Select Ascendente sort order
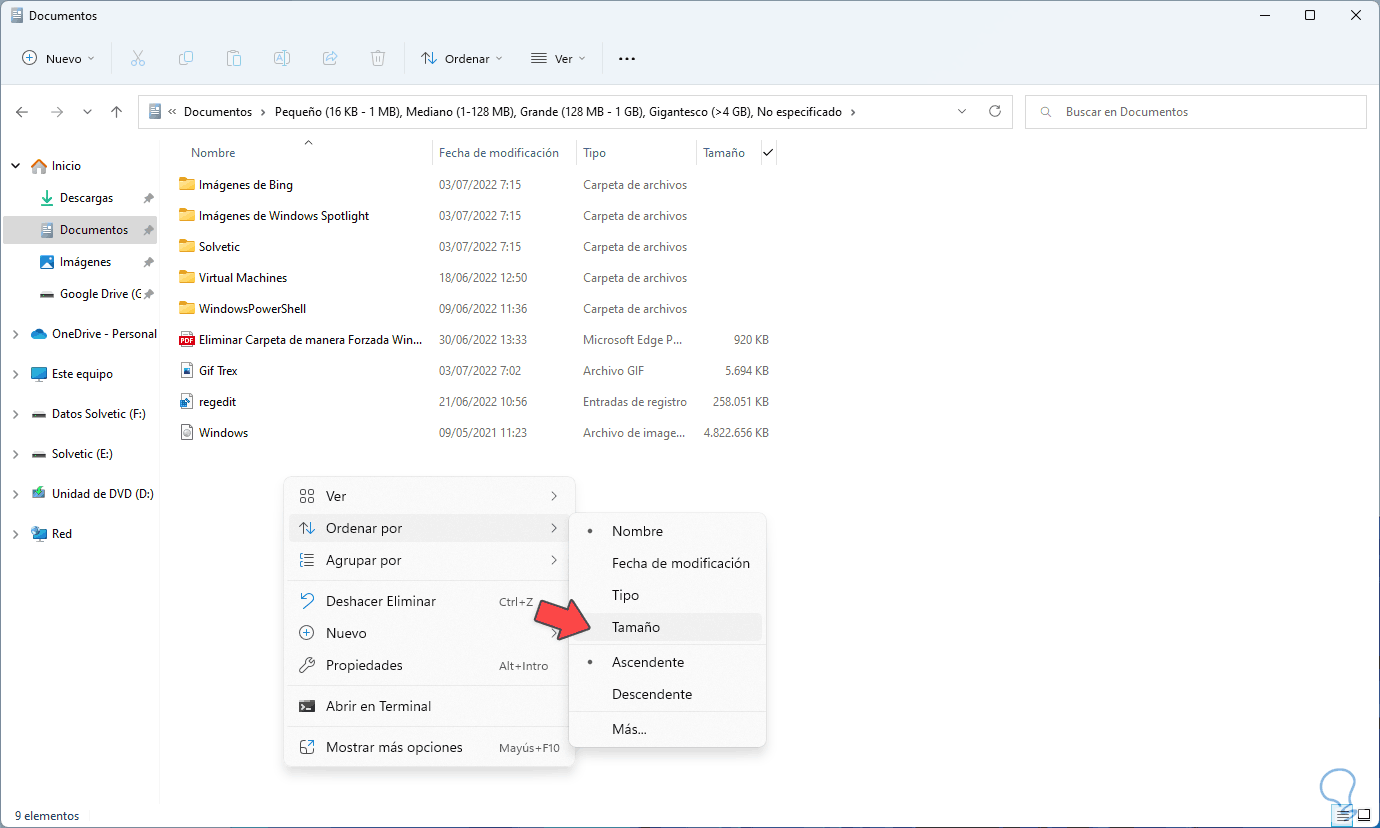The image size is (1380, 828). pyautogui.click(x=648, y=662)
